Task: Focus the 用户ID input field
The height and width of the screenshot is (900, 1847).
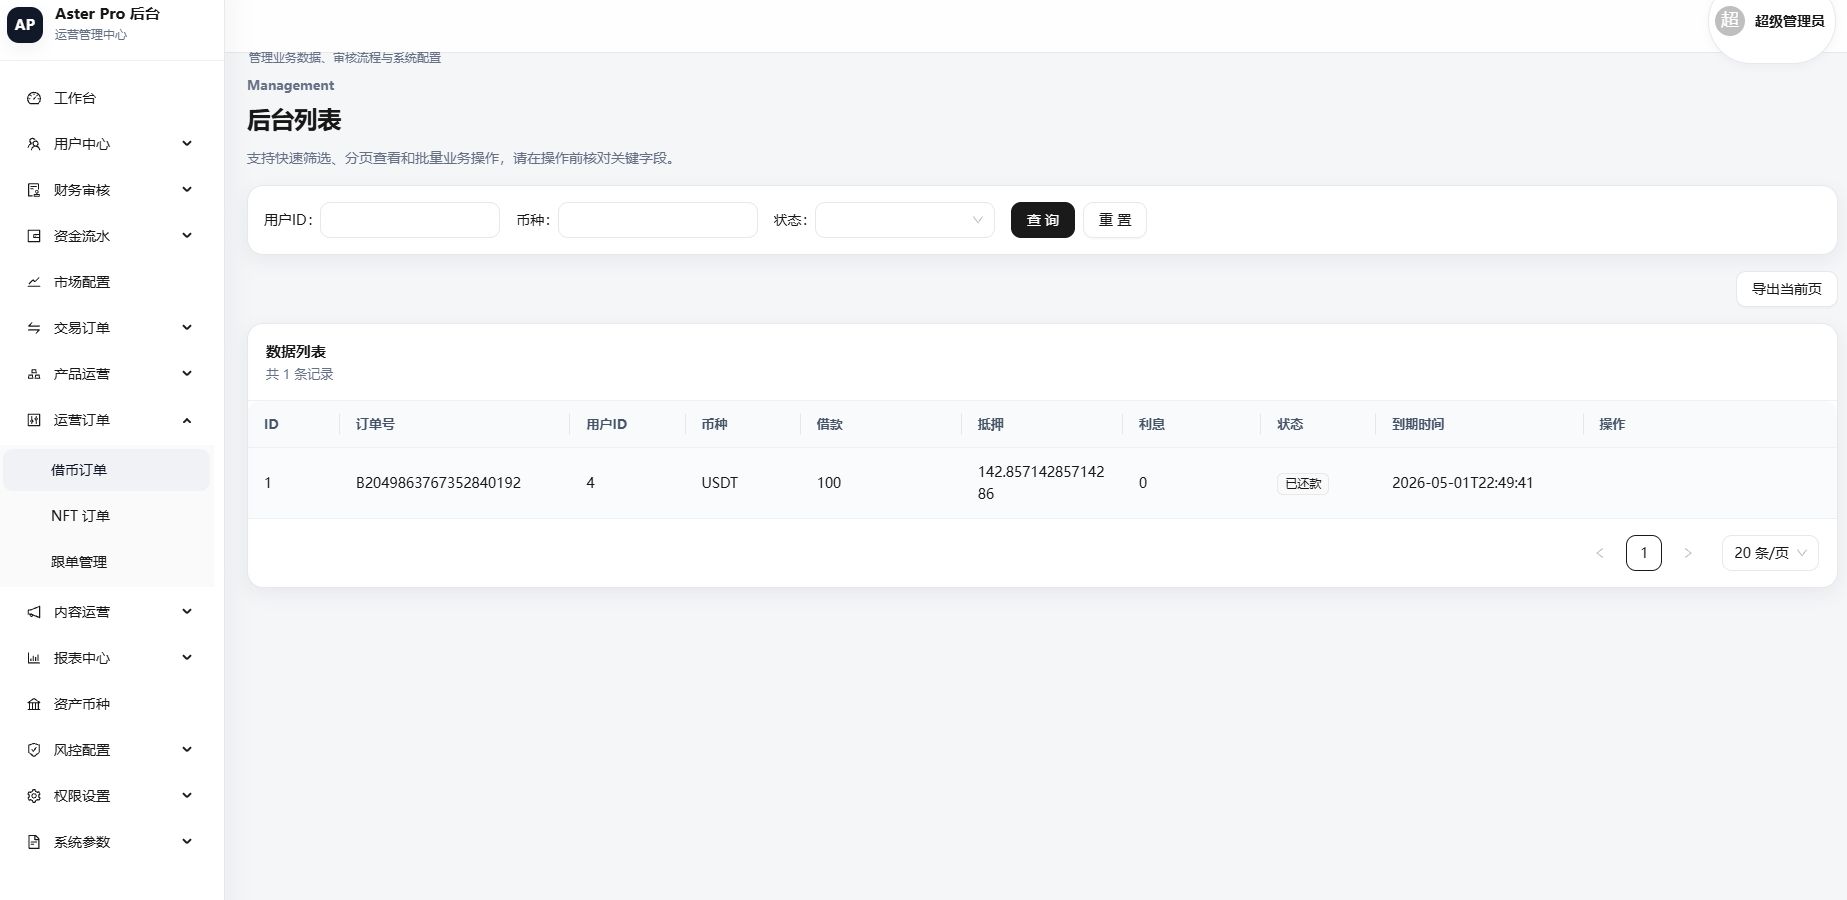Action: pyautogui.click(x=410, y=220)
